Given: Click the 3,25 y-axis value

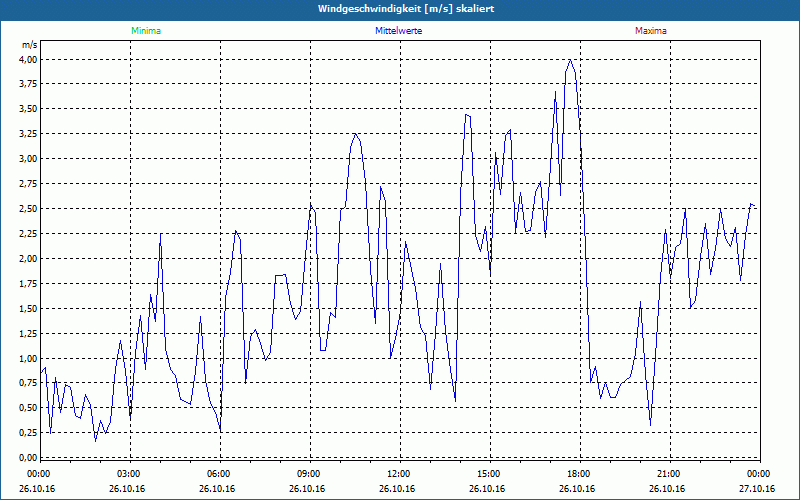Looking at the screenshot, I should pos(29,134).
